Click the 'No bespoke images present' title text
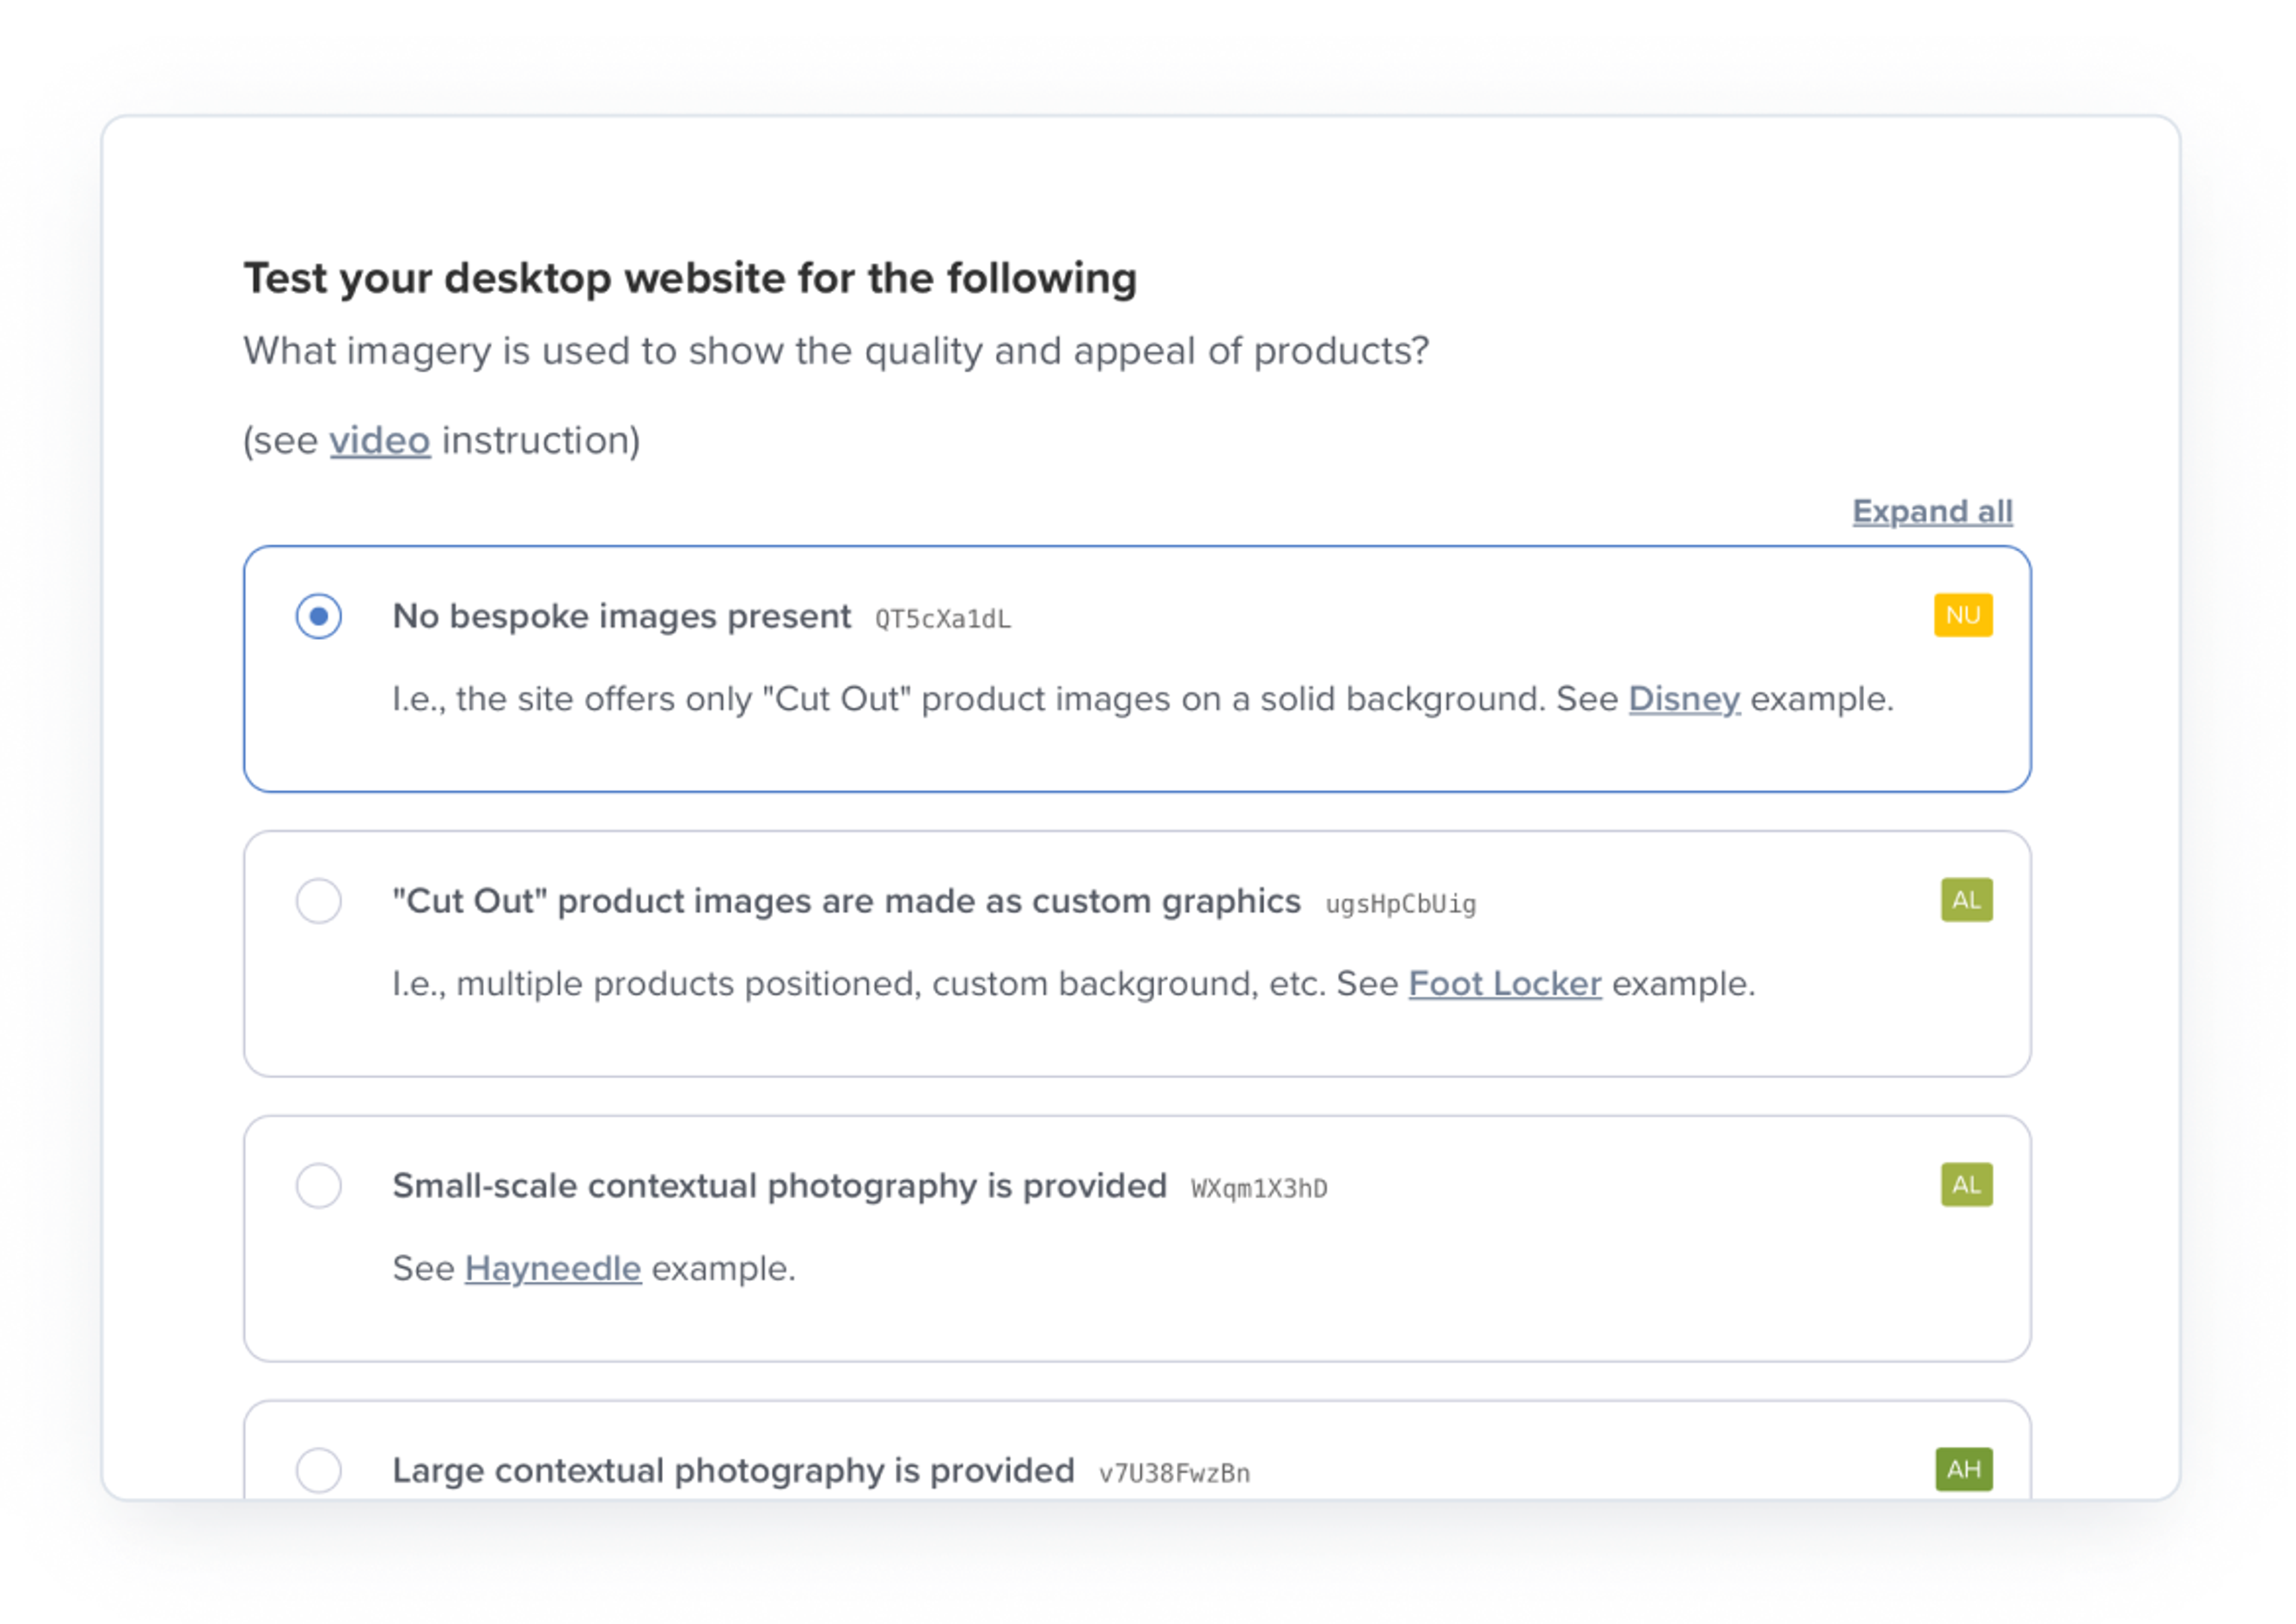 coord(621,616)
